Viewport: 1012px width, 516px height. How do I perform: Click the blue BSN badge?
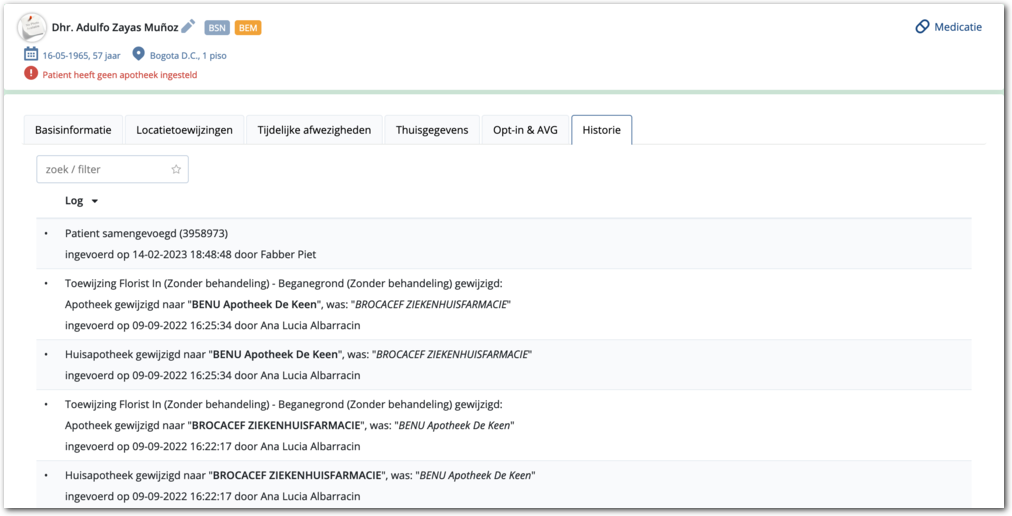217,28
